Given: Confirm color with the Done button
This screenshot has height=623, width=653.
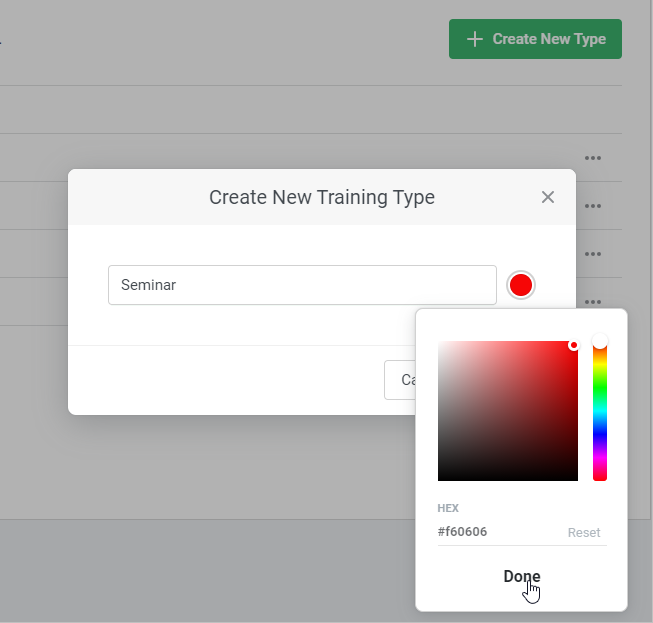Looking at the screenshot, I should pyautogui.click(x=522, y=577).
